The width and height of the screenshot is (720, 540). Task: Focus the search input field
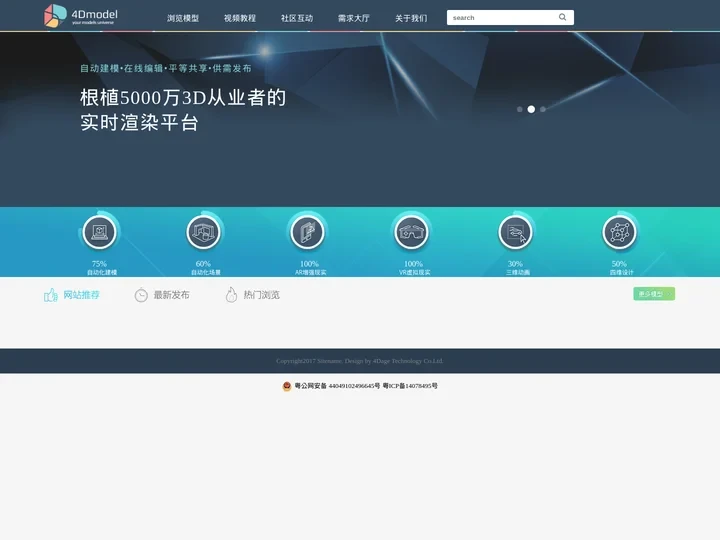(501, 17)
